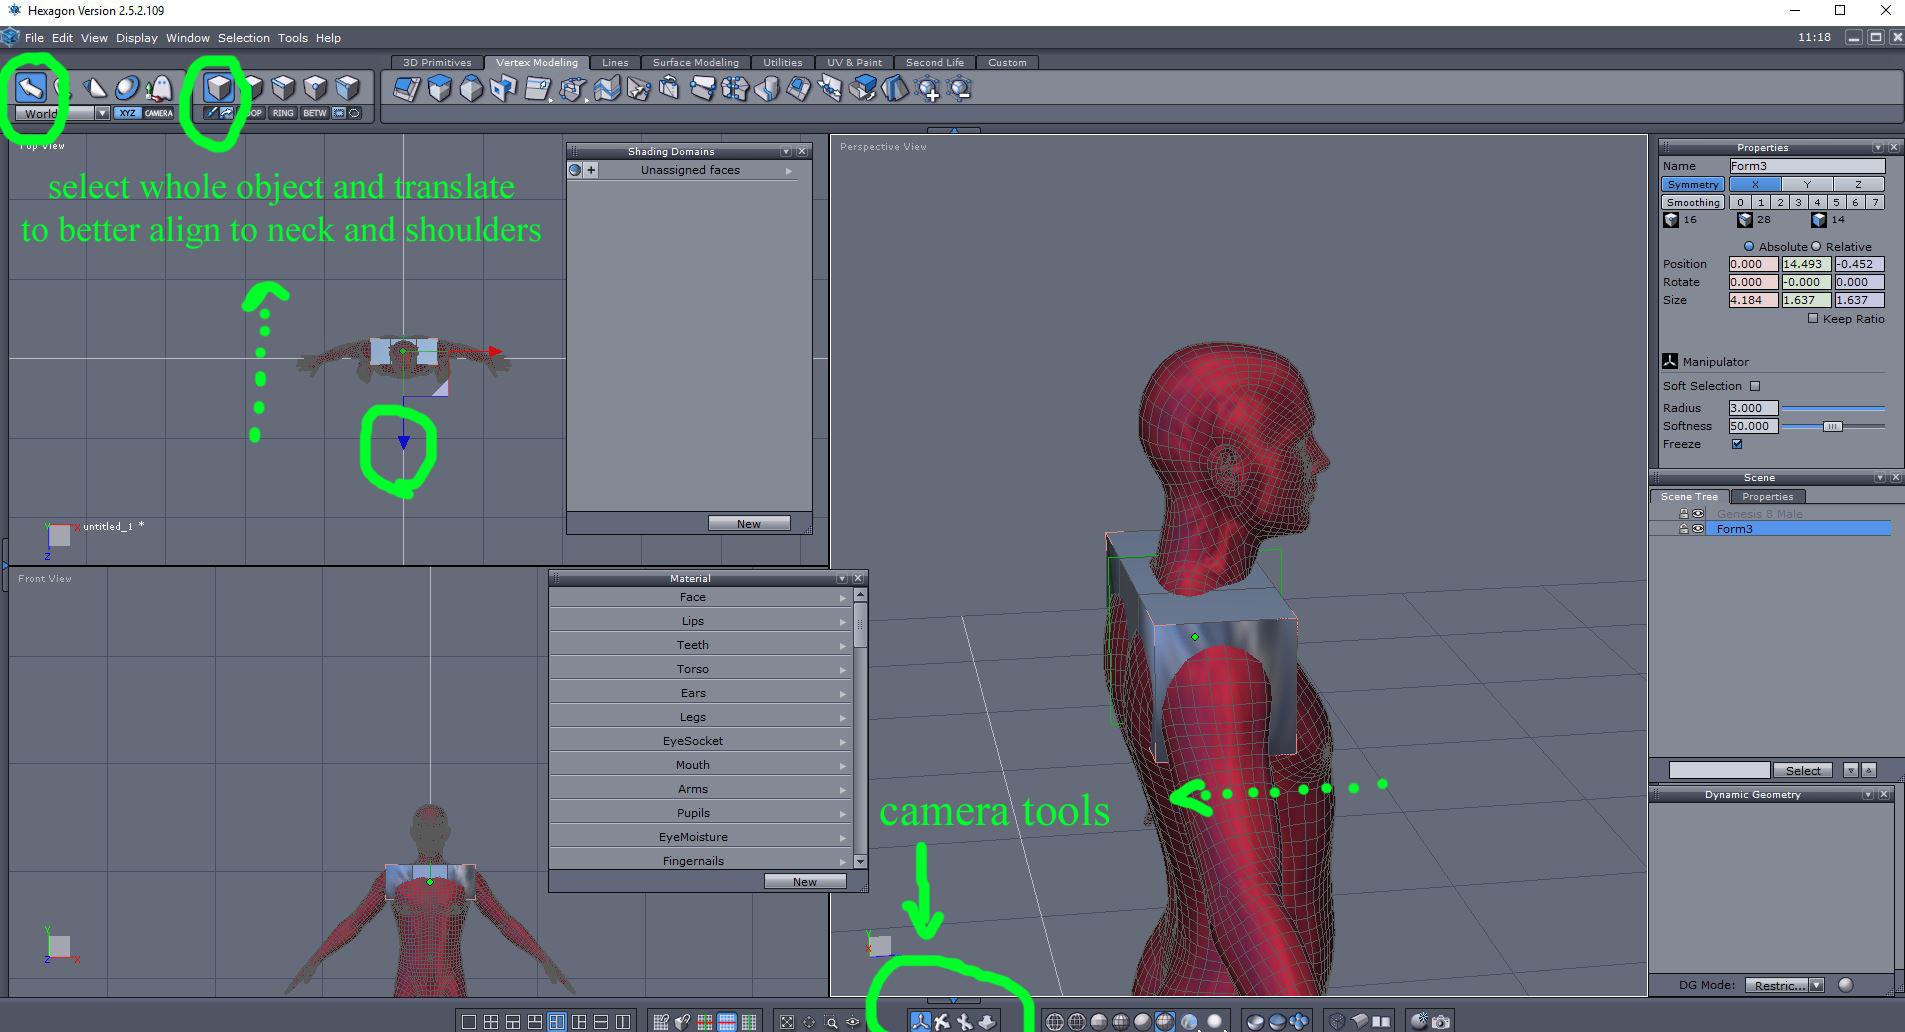This screenshot has width=1905, height=1032.
Task: Open the Tools menu
Action: pyautogui.click(x=293, y=38)
